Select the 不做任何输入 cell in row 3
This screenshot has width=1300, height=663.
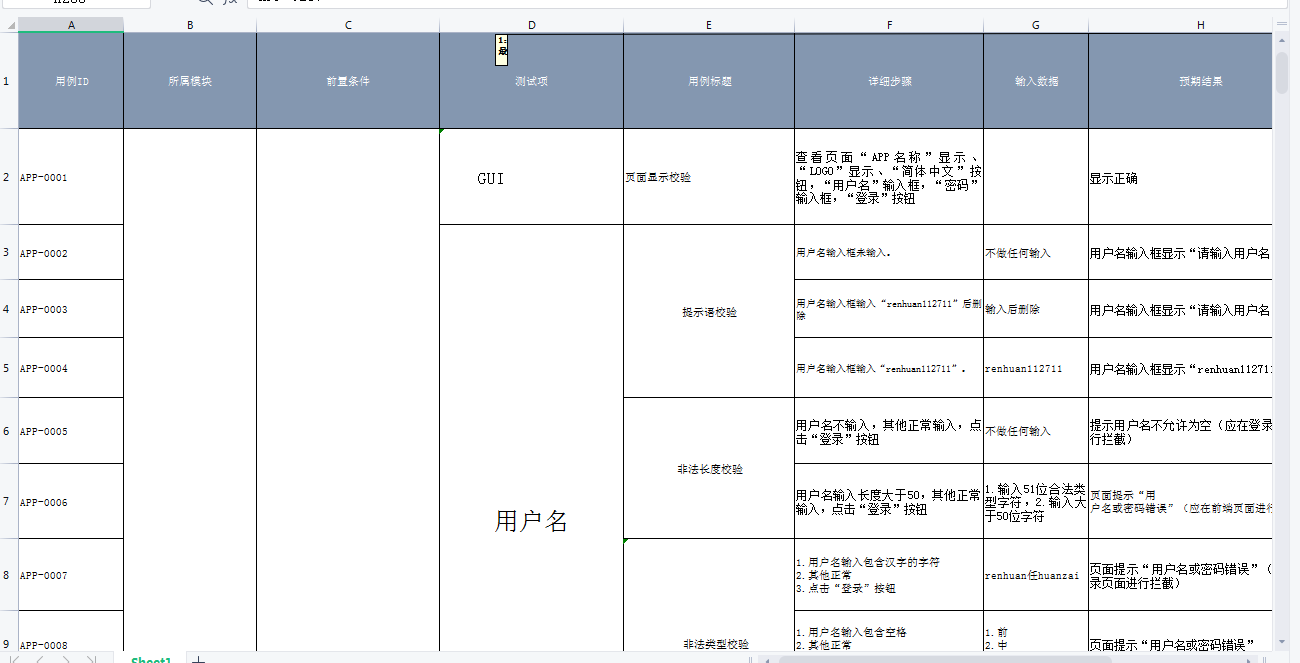(x=1036, y=252)
